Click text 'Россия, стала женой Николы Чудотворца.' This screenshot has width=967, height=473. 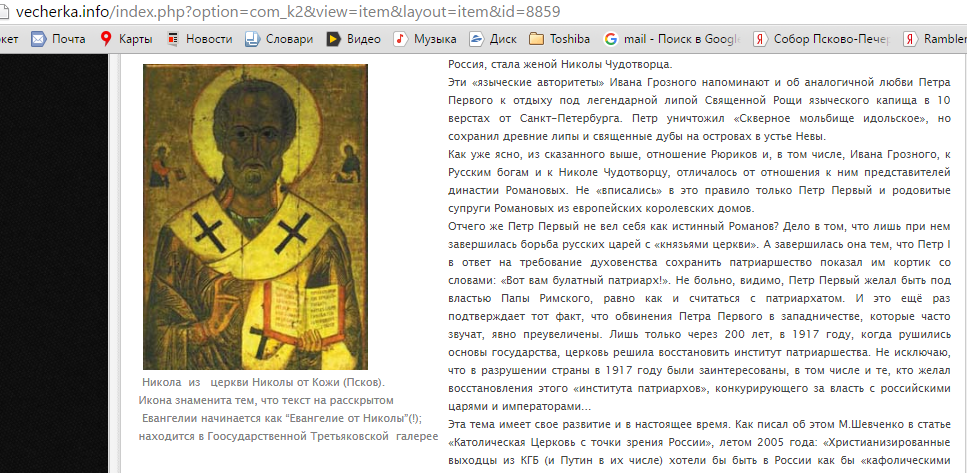(x=560, y=64)
